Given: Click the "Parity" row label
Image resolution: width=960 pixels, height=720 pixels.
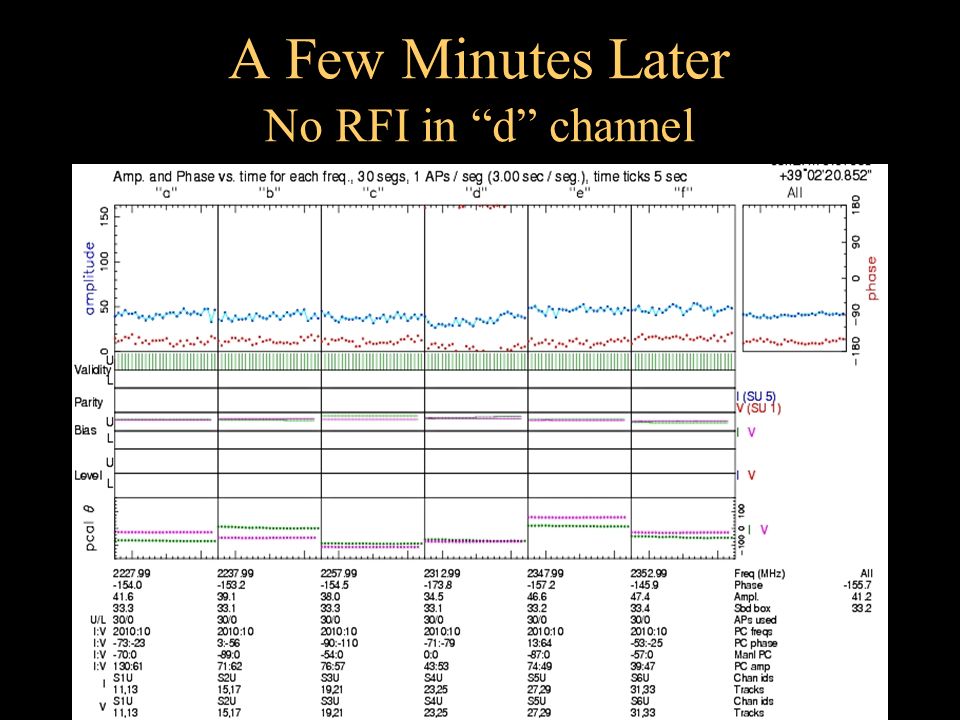Looking at the screenshot, I should click(x=88, y=402).
